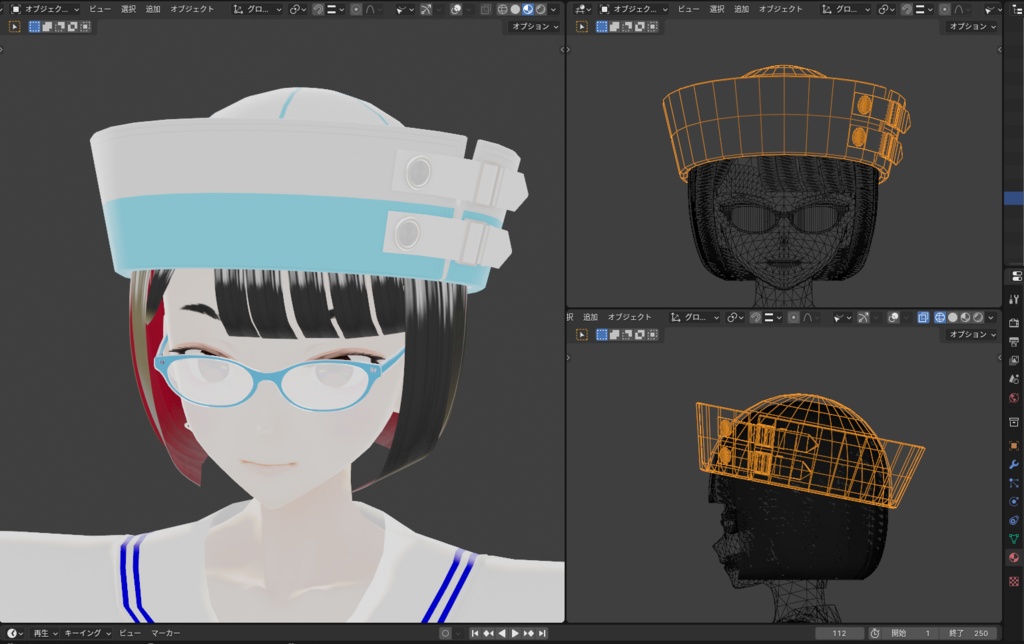This screenshot has width=1024, height=644.
Task: Select Box tool icon in left viewport
Action: pos(14,27)
